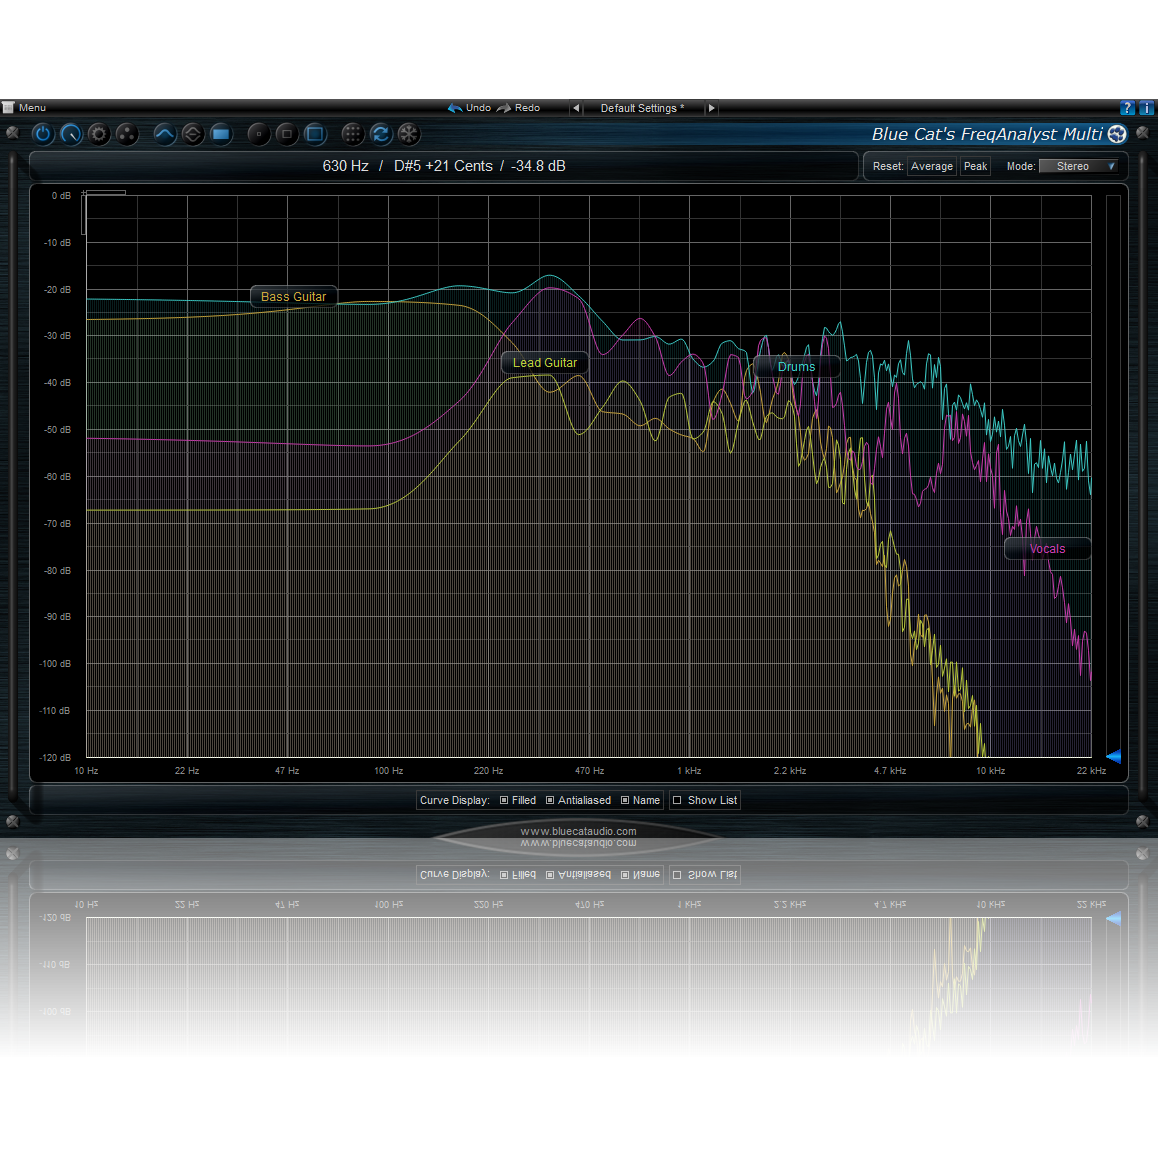This screenshot has width=1158, height=1158.
Task: Open the help icon near the plugin title
Action: point(1127,107)
